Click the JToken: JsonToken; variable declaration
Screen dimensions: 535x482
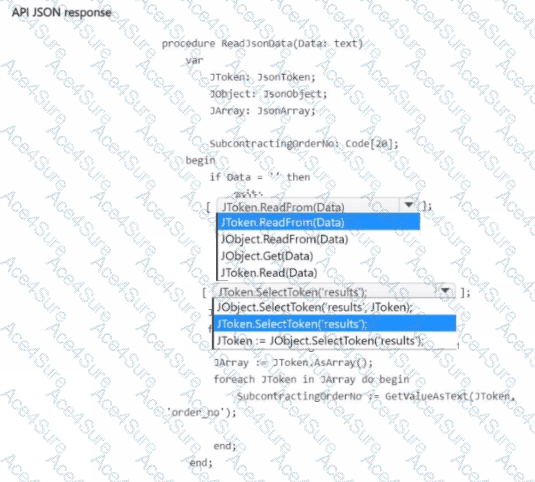262,77
